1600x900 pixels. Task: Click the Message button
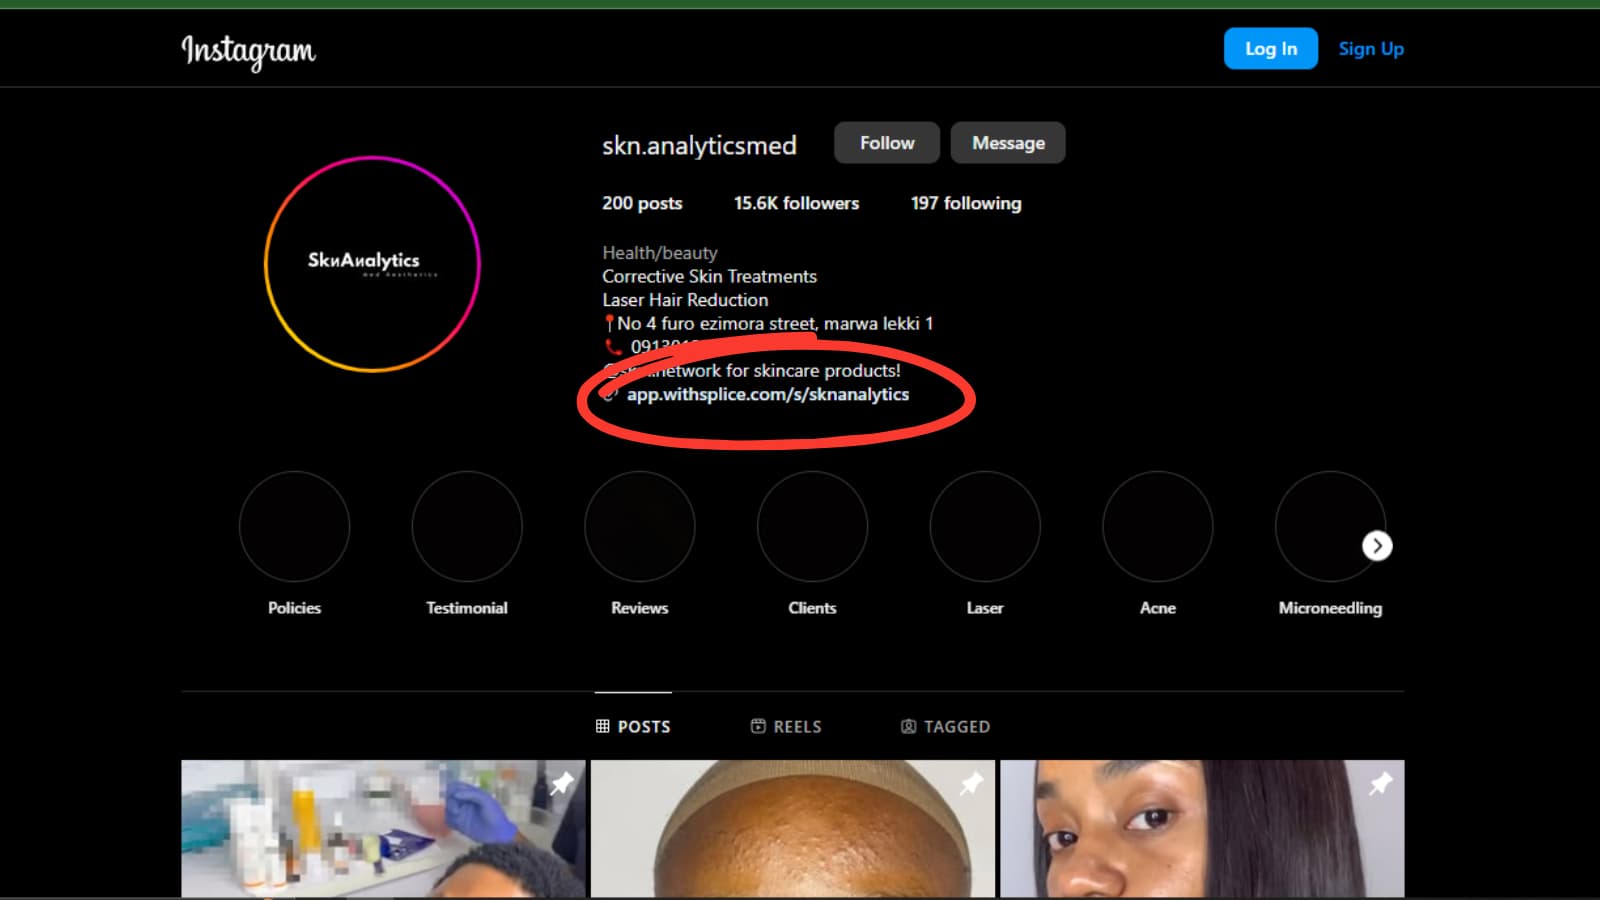tap(1008, 143)
